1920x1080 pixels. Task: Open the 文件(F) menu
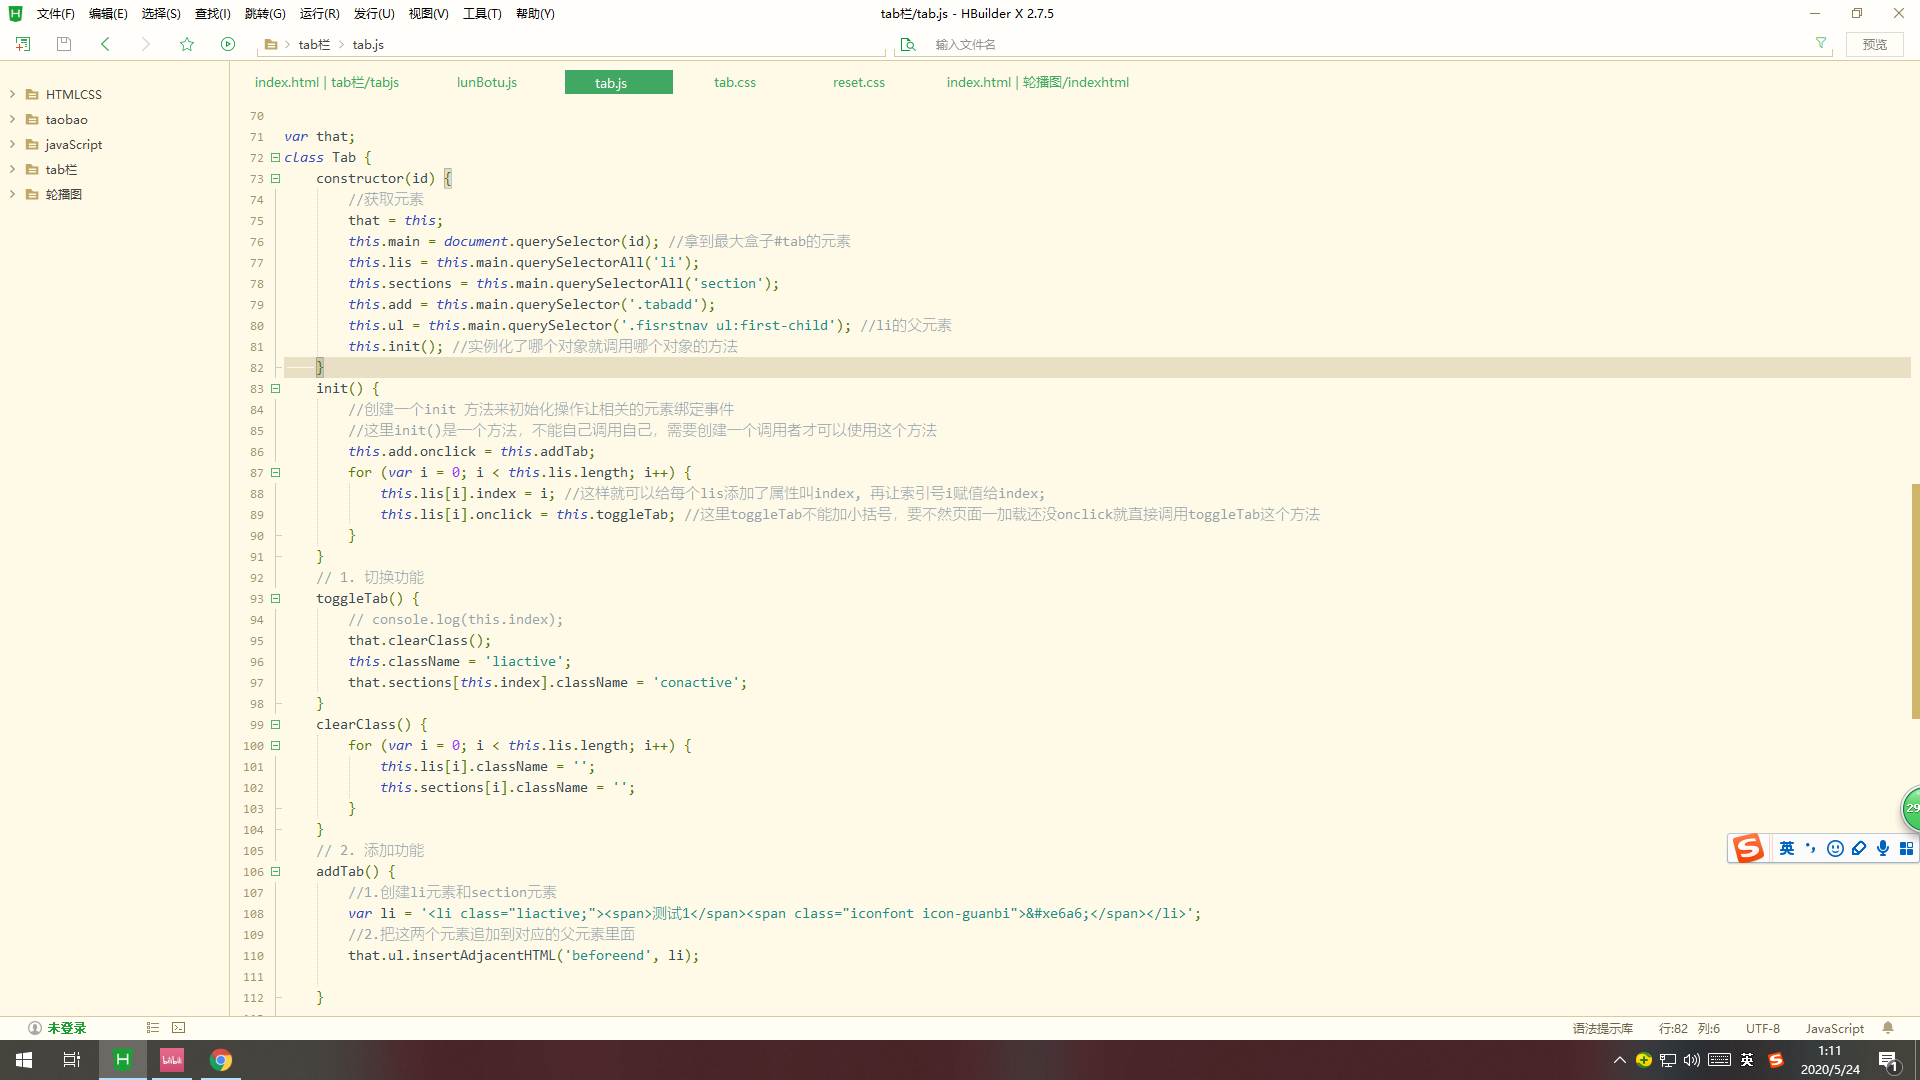click(56, 14)
